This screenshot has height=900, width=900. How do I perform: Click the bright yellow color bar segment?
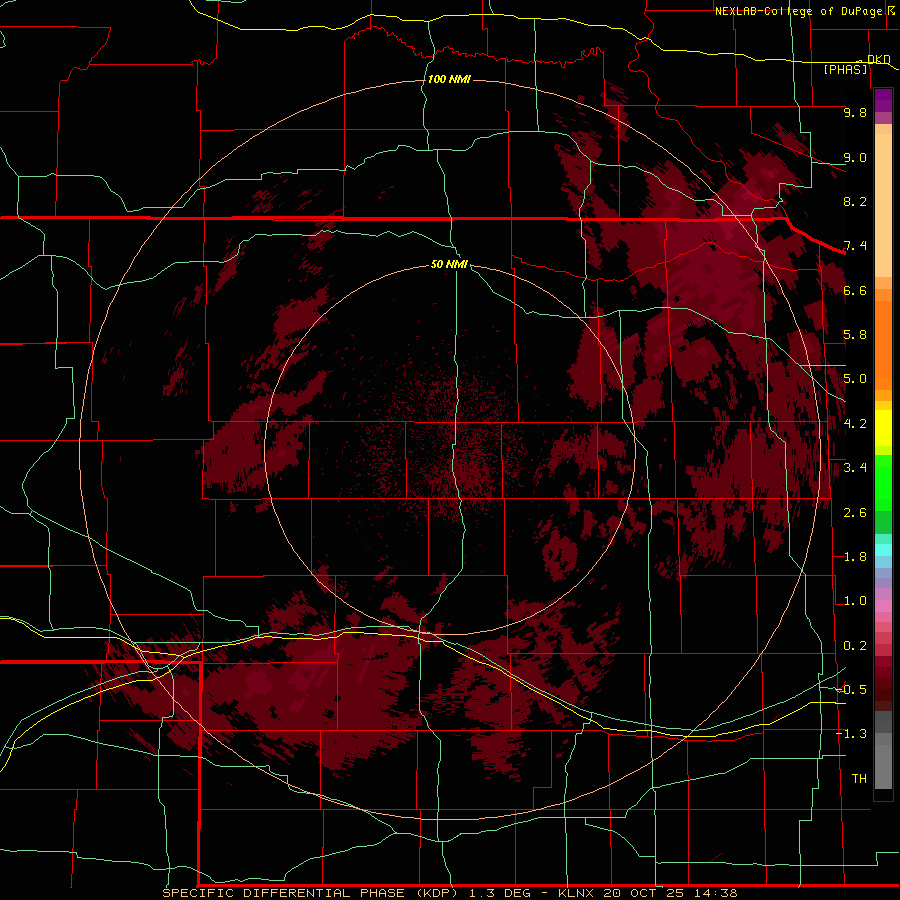click(x=883, y=428)
